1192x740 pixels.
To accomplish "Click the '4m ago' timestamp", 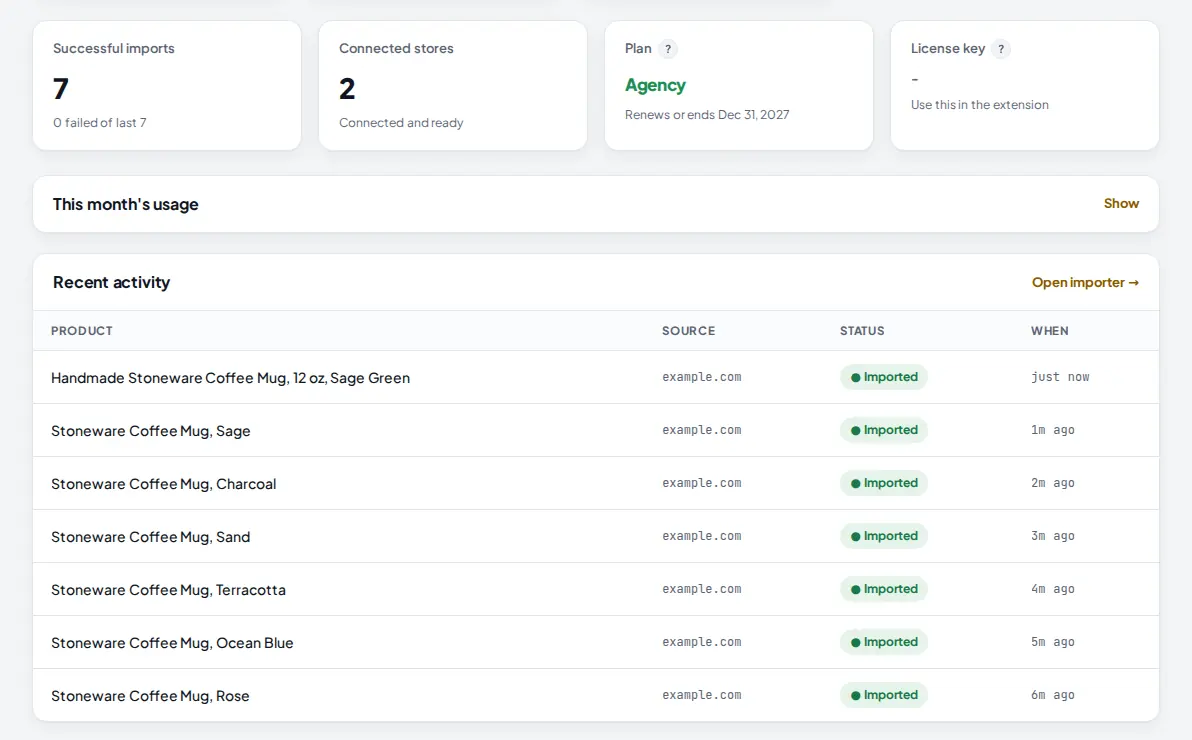I will click(x=1052, y=589).
